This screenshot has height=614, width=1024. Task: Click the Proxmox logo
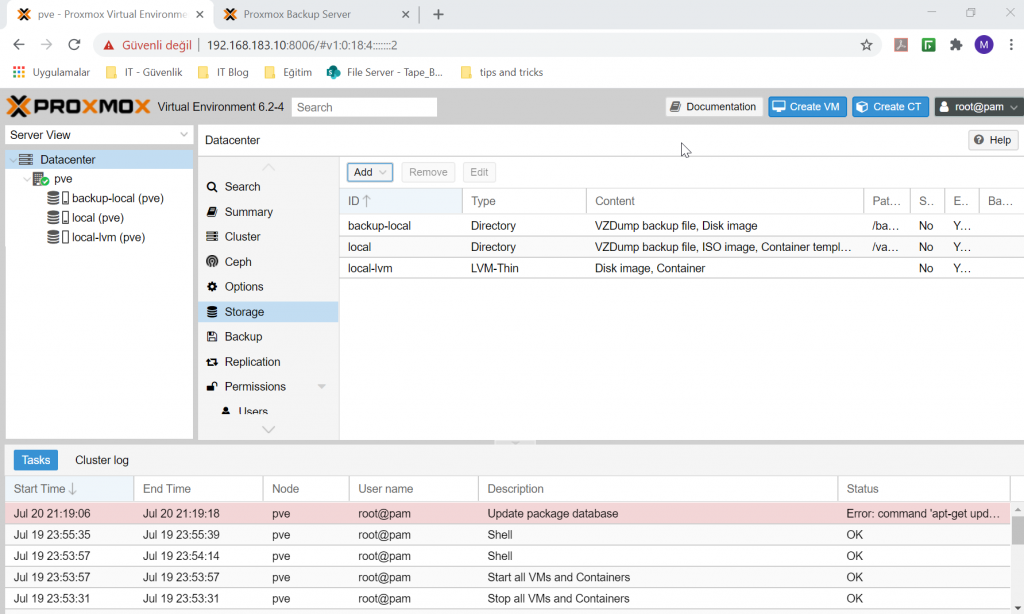(78, 106)
